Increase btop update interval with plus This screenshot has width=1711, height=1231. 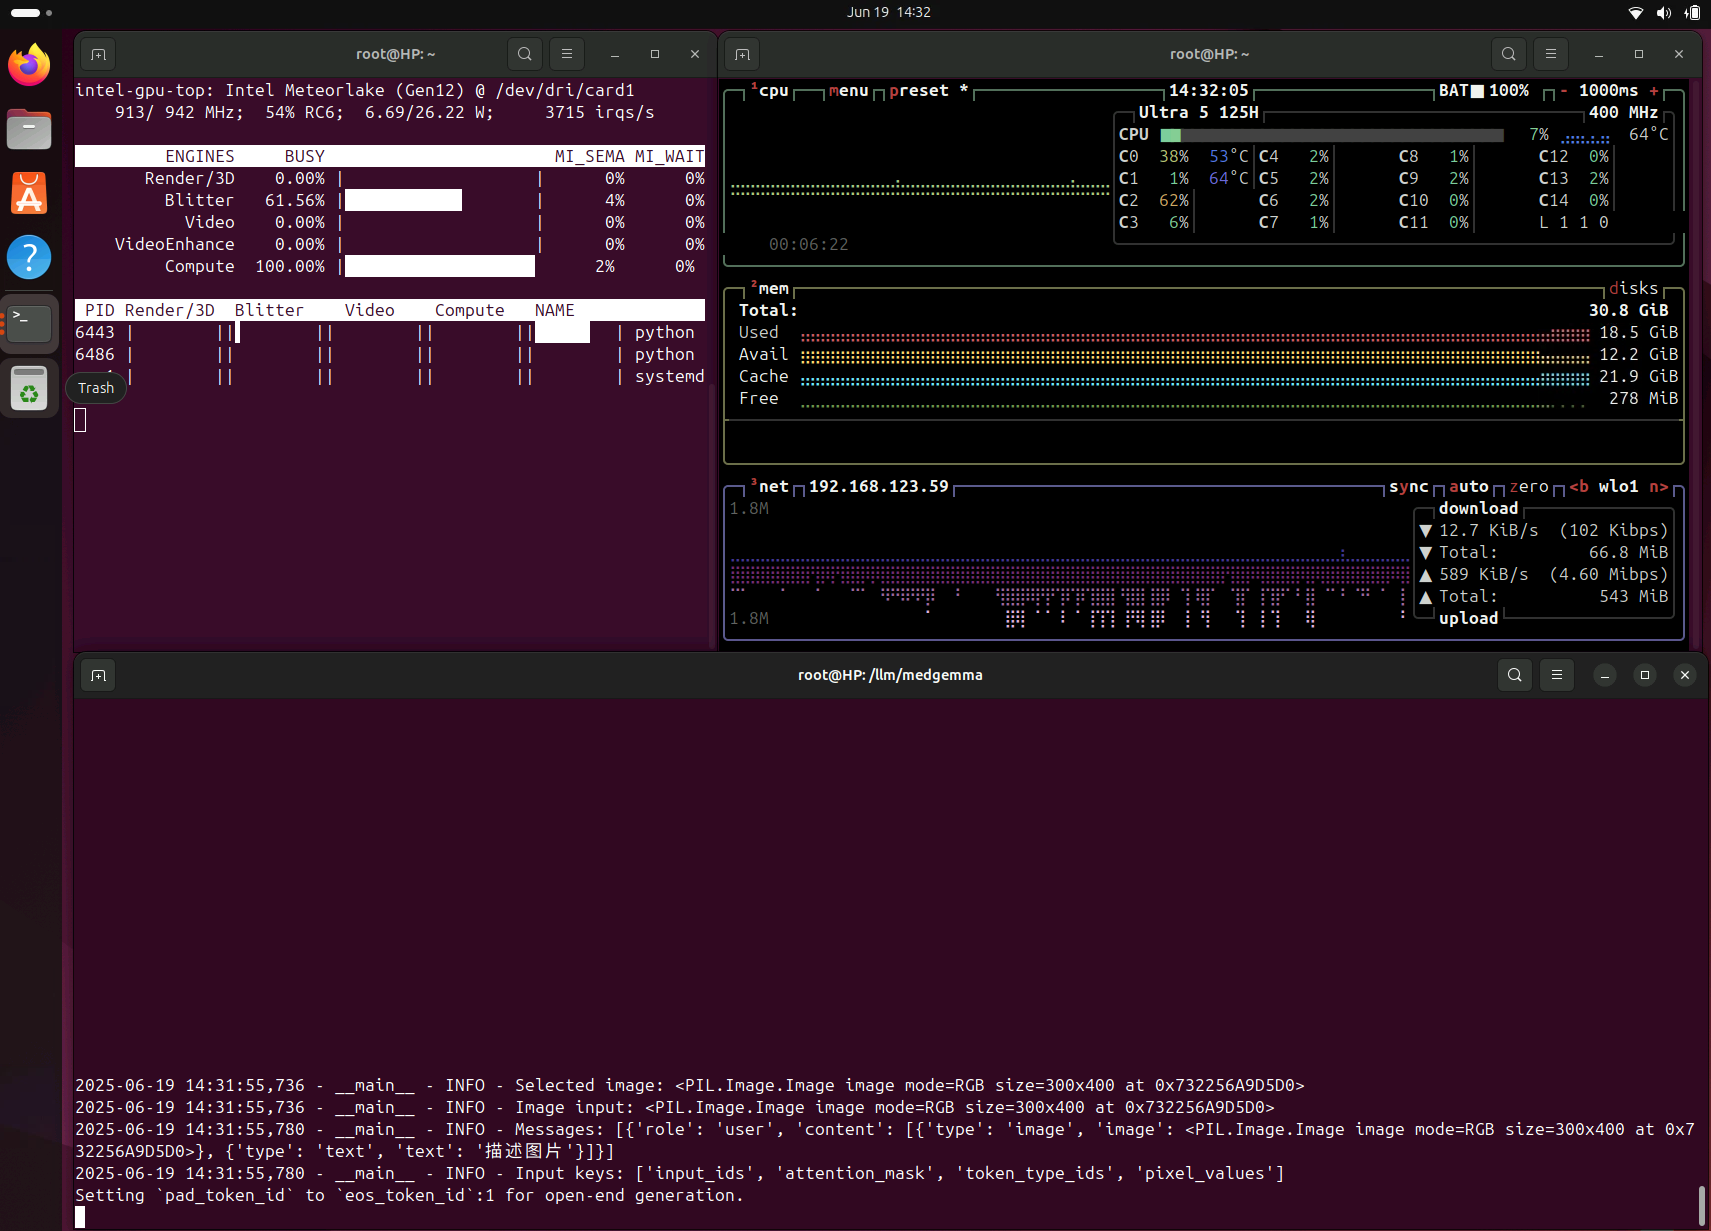point(1654,91)
